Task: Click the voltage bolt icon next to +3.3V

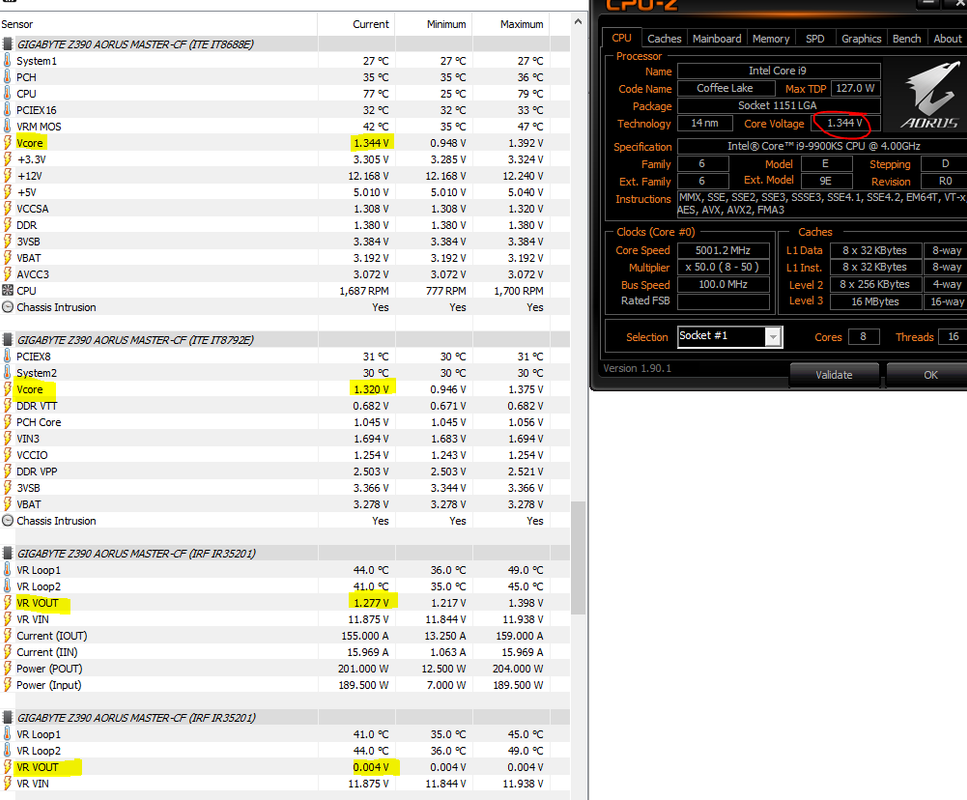Action: (x=7, y=159)
